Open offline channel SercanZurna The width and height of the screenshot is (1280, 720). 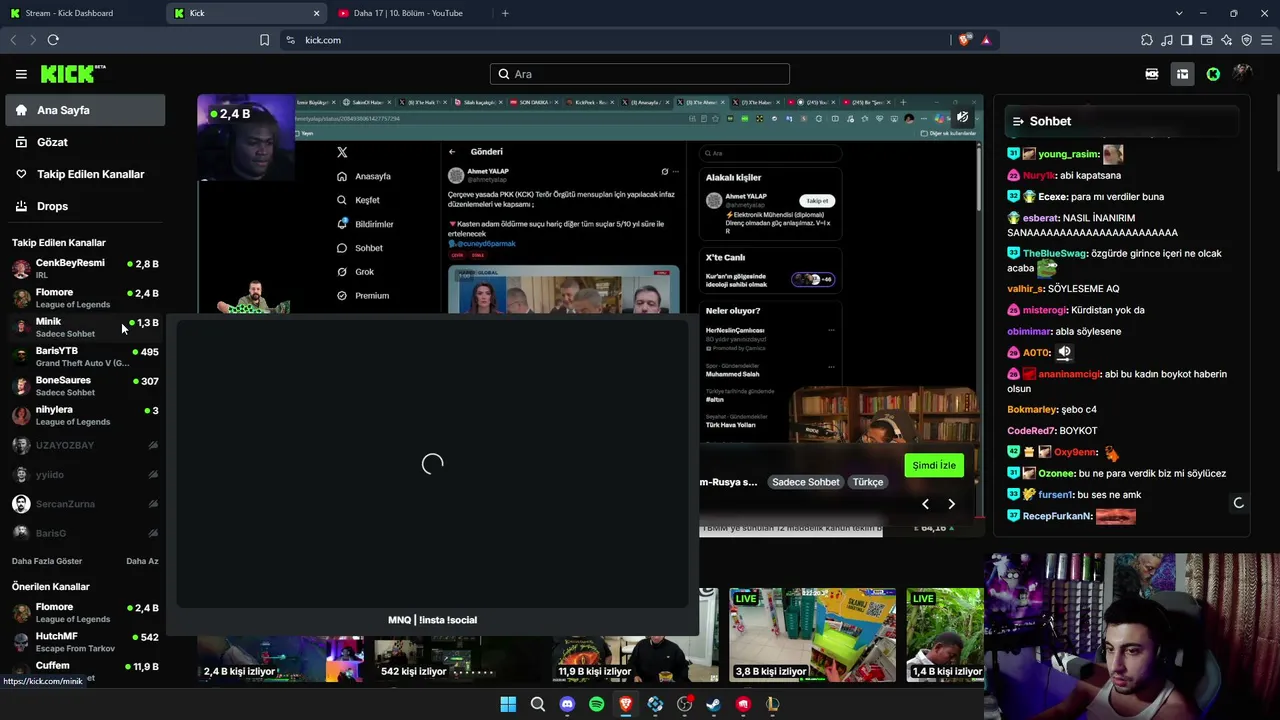pyautogui.click(x=84, y=504)
